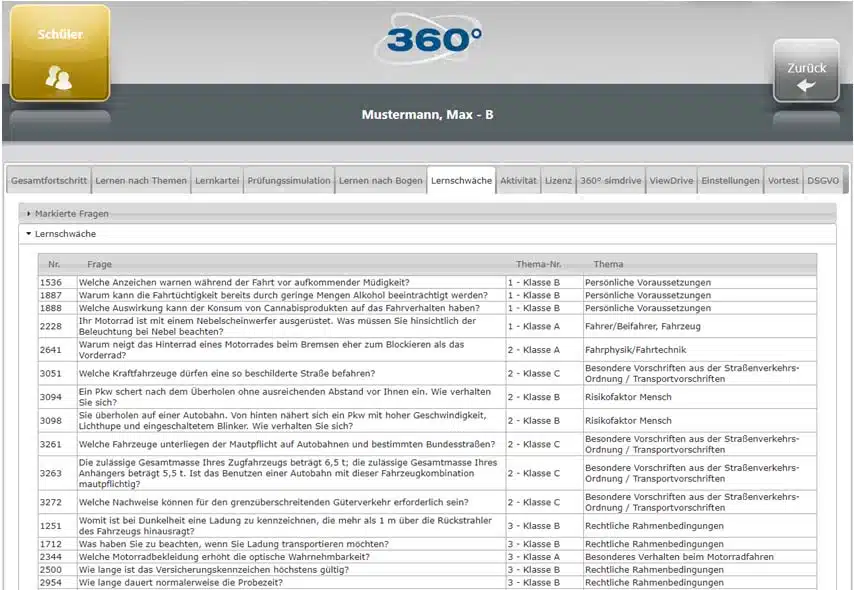854x590 pixels.
Task: Expand the Markierte Fragen section
Action: click(71, 213)
